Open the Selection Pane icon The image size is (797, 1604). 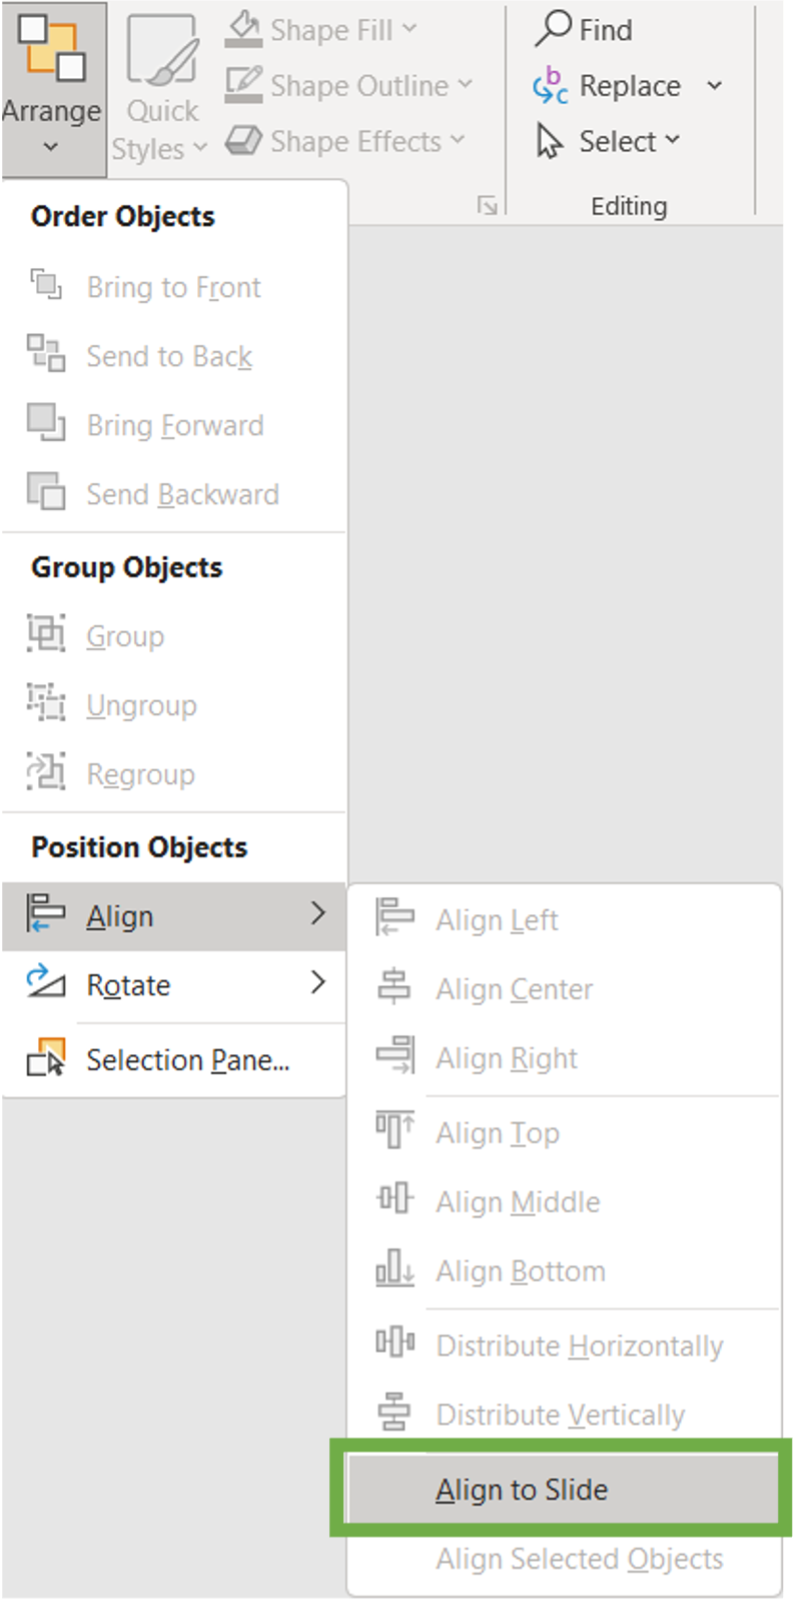[x=46, y=1057]
